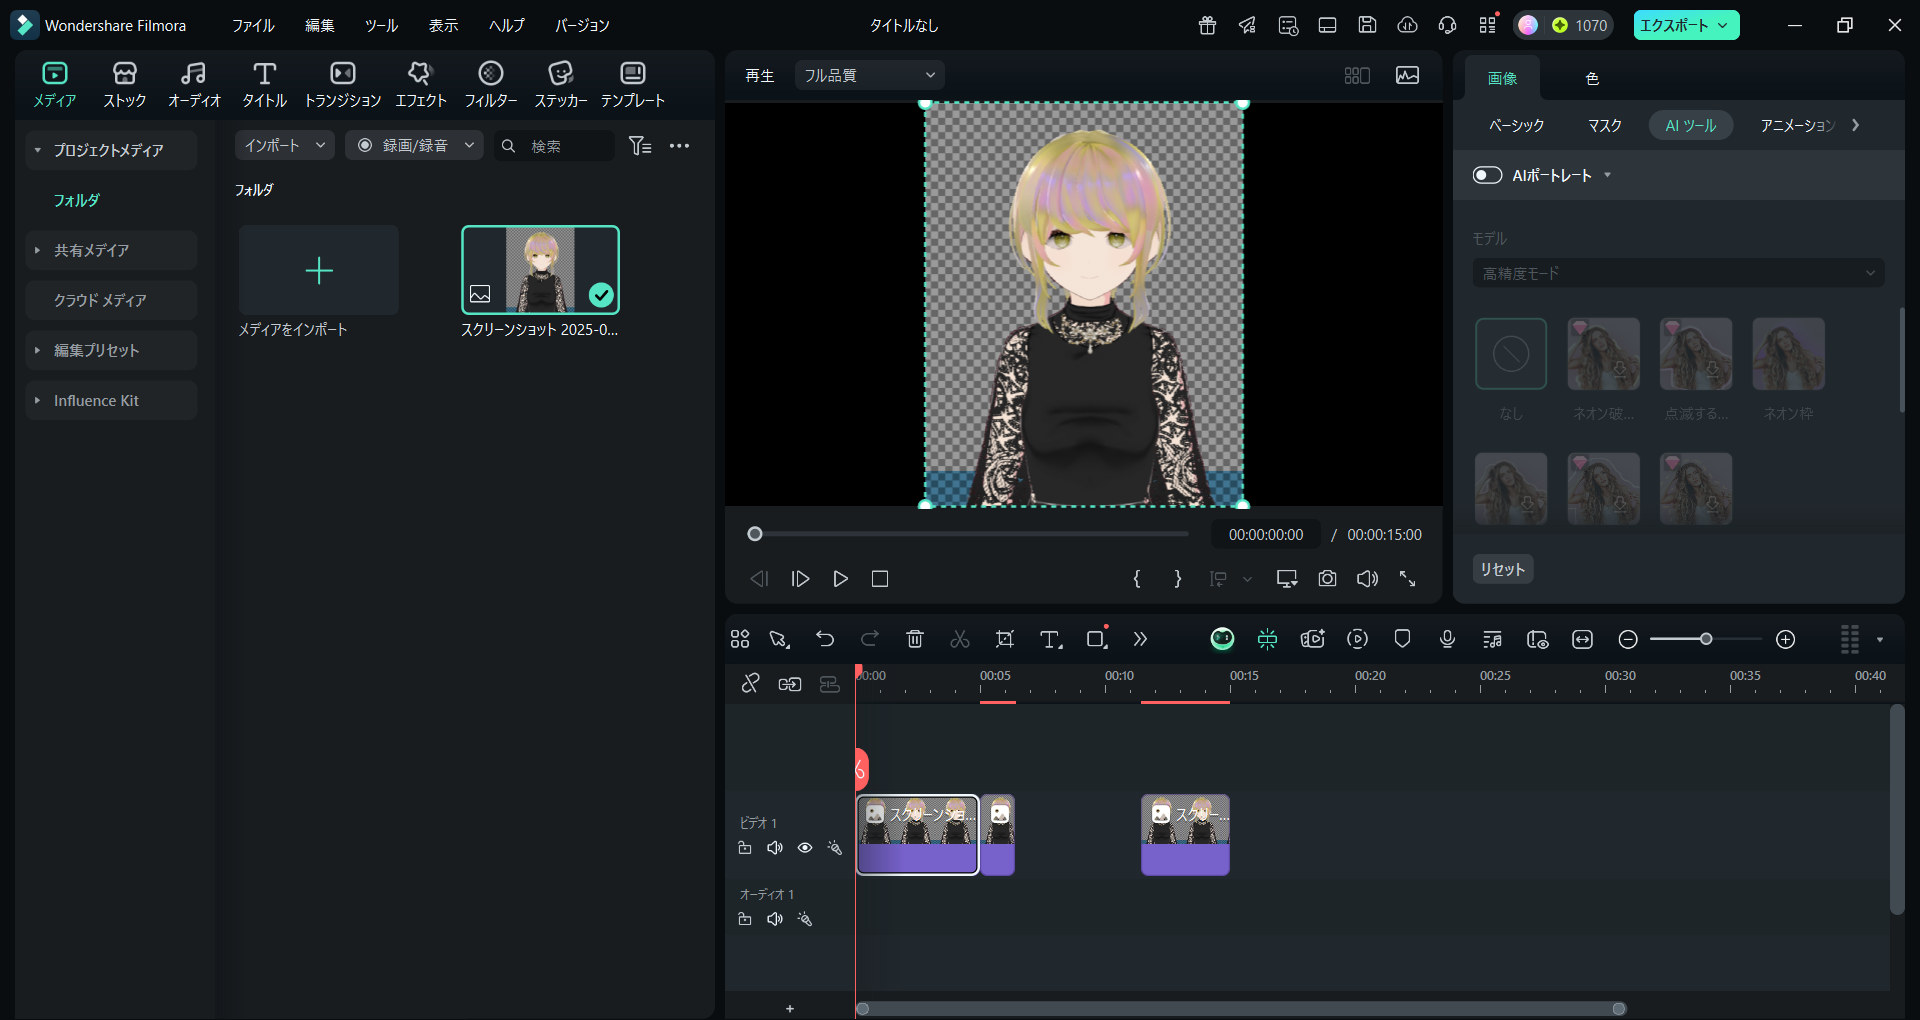The image size is (1920, 1020).
Task: Click the support headset icon in title bar
Action: pos(1447,25)
